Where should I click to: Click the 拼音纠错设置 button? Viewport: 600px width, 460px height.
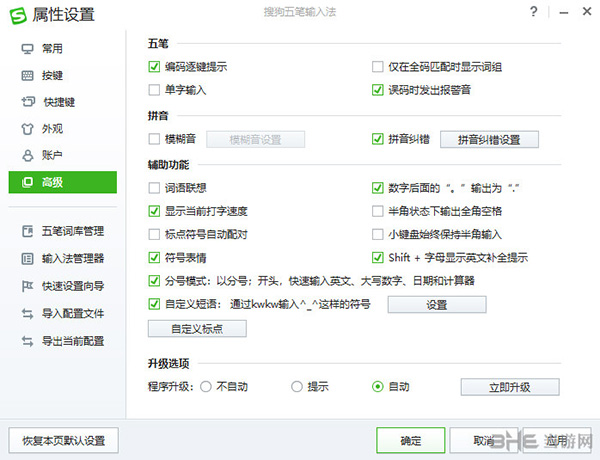tap(489, 139)
